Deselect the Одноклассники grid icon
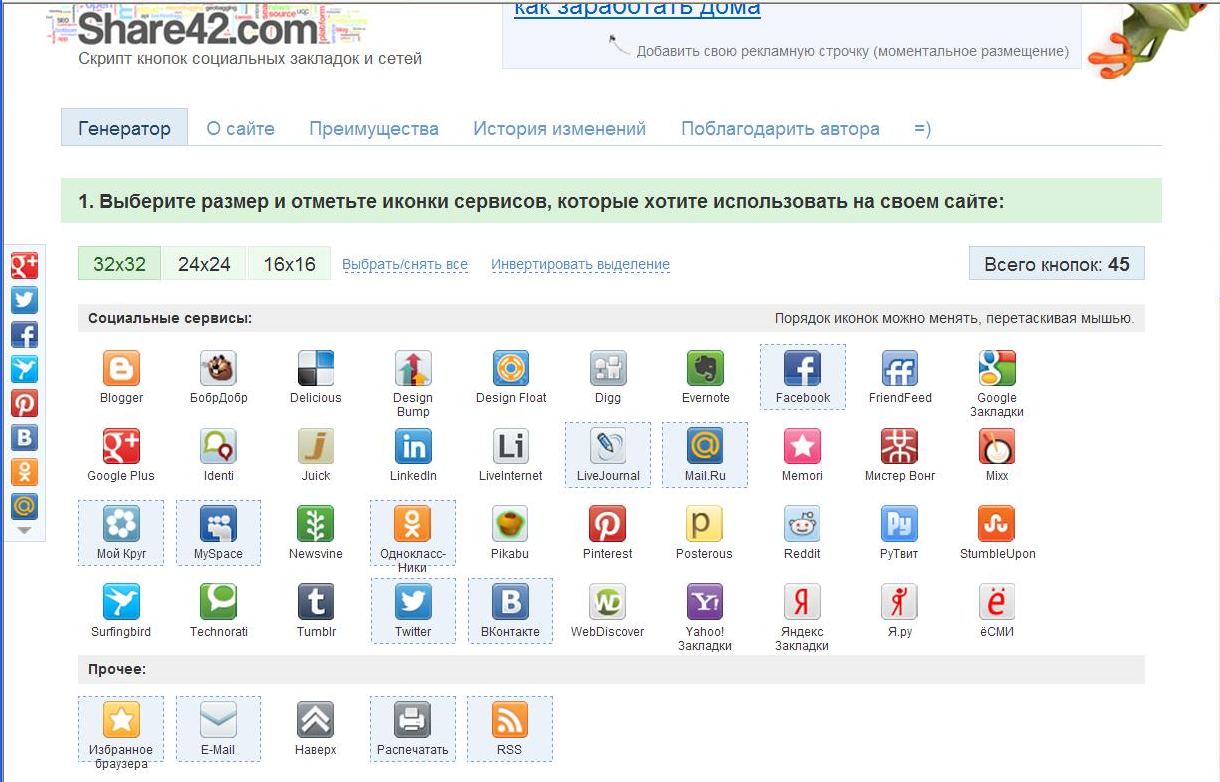The height and width of the screenshot is (782, 1220). coord(413,524)
